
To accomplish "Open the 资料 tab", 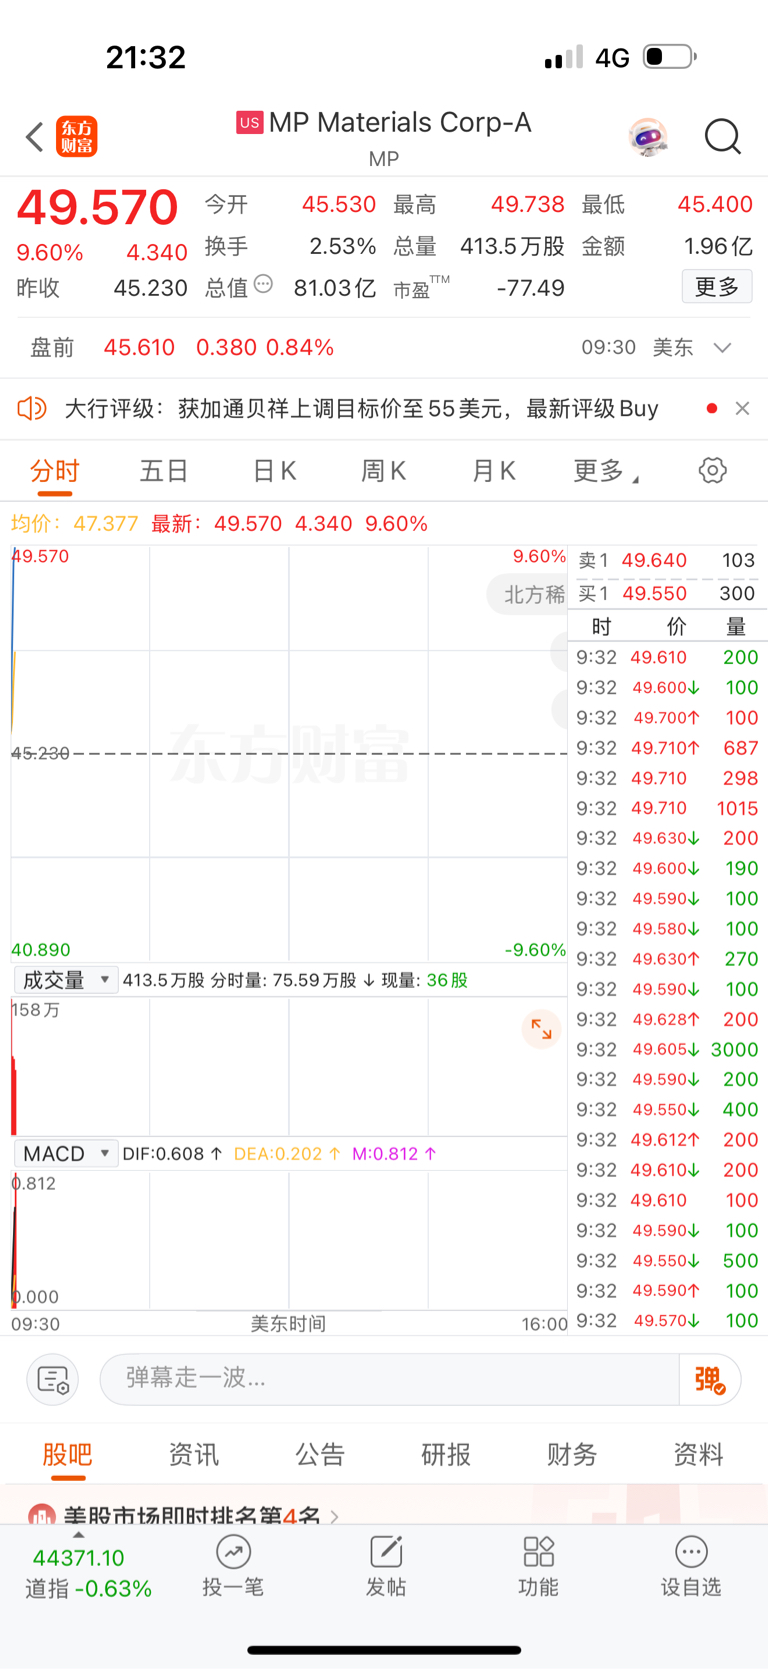I will (x=698, y=1455).
